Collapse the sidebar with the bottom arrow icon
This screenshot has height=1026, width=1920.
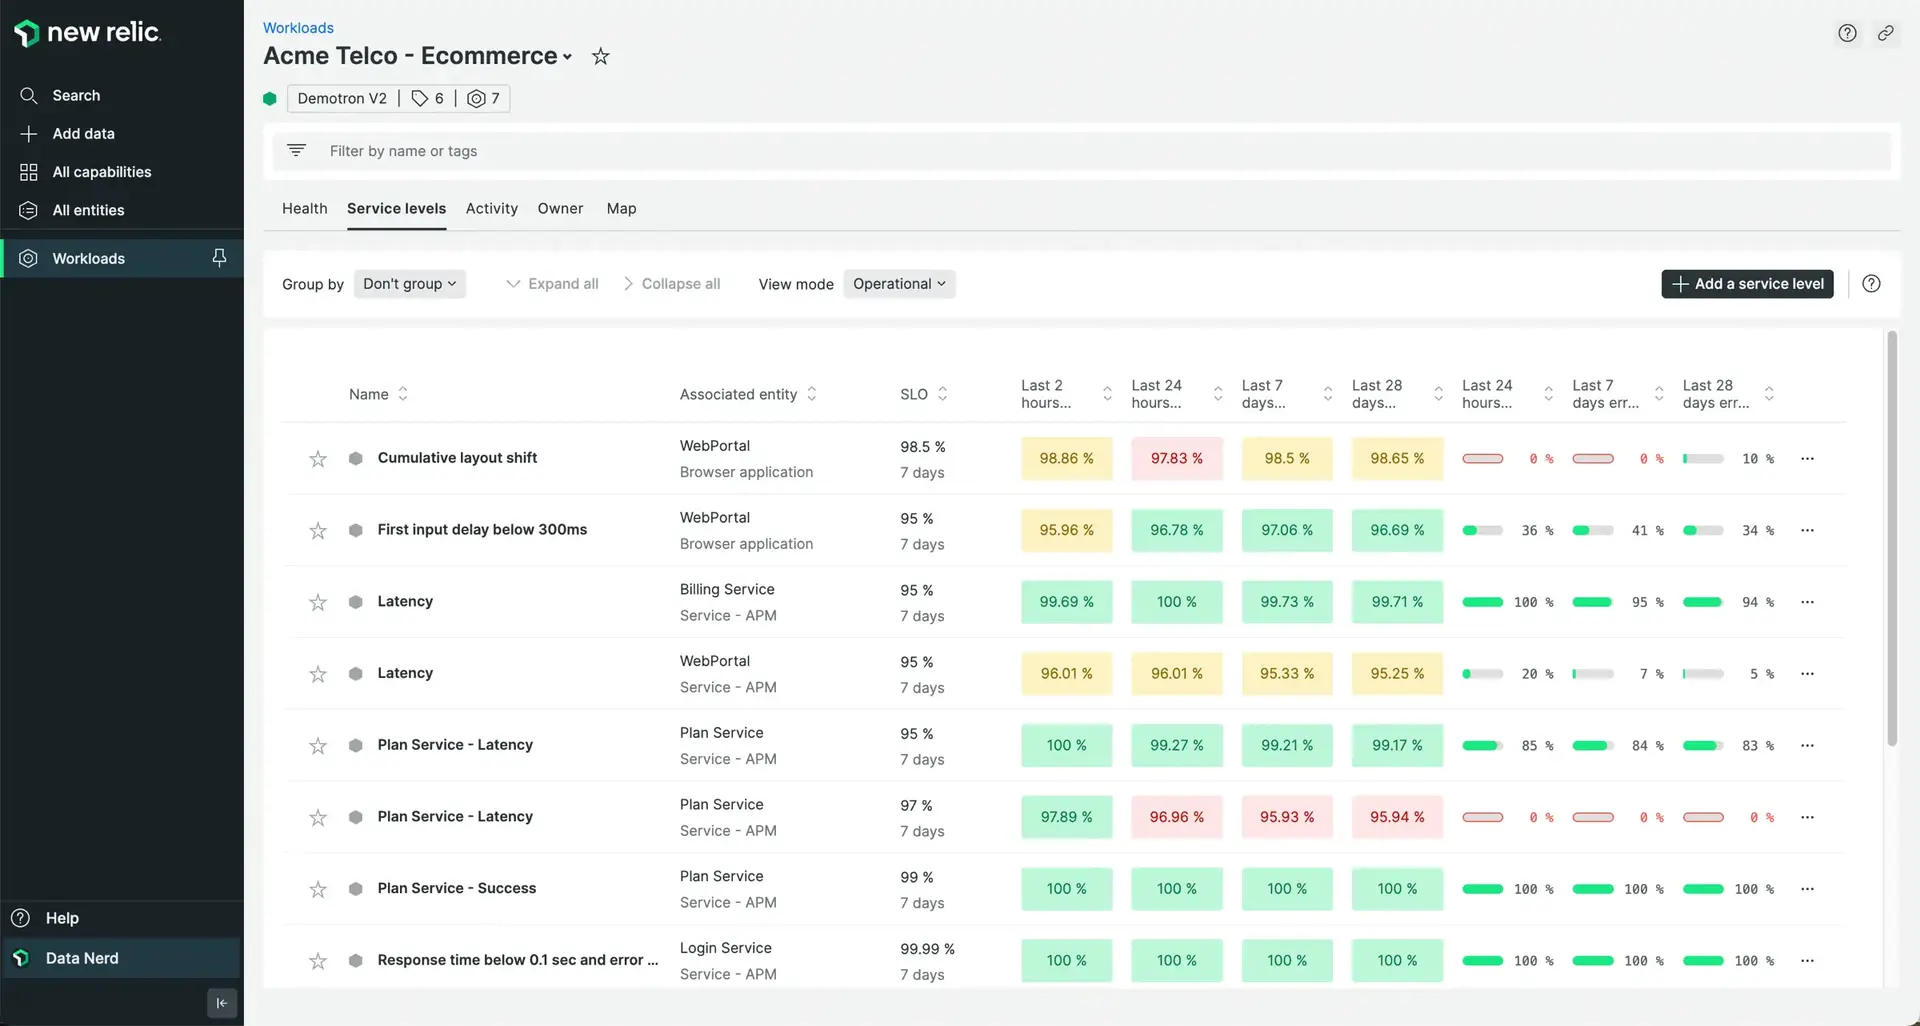tap(222, 1003)
